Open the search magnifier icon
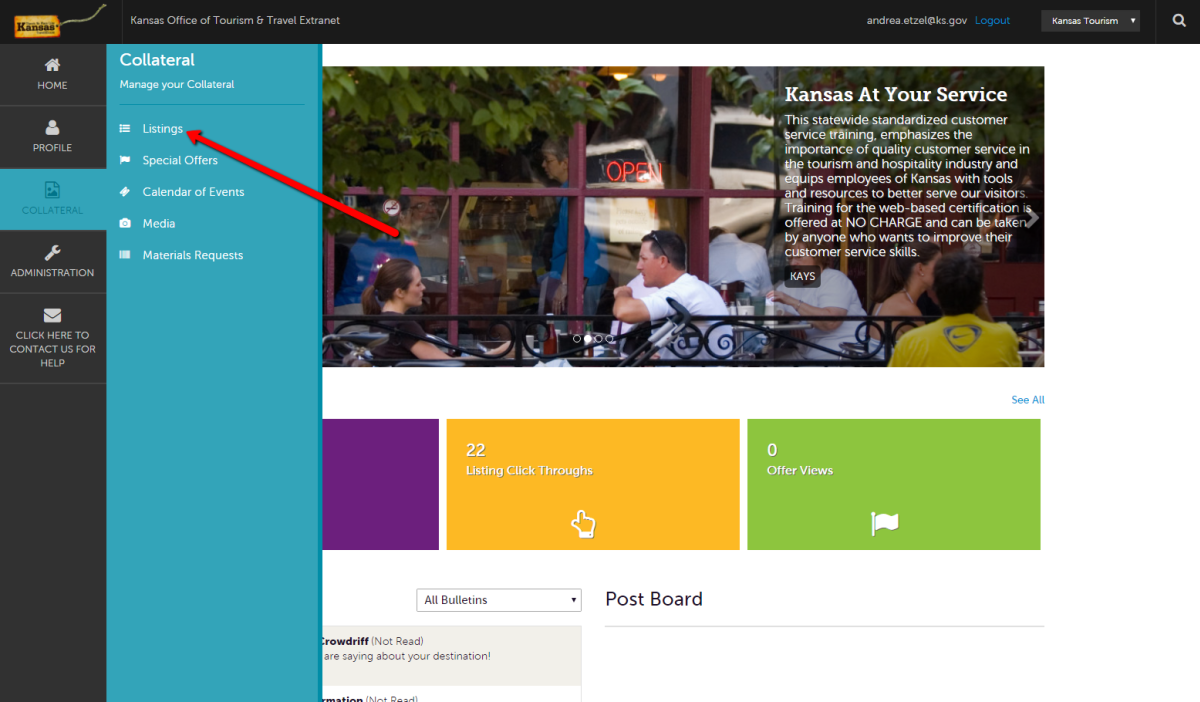 point(1178,21)
